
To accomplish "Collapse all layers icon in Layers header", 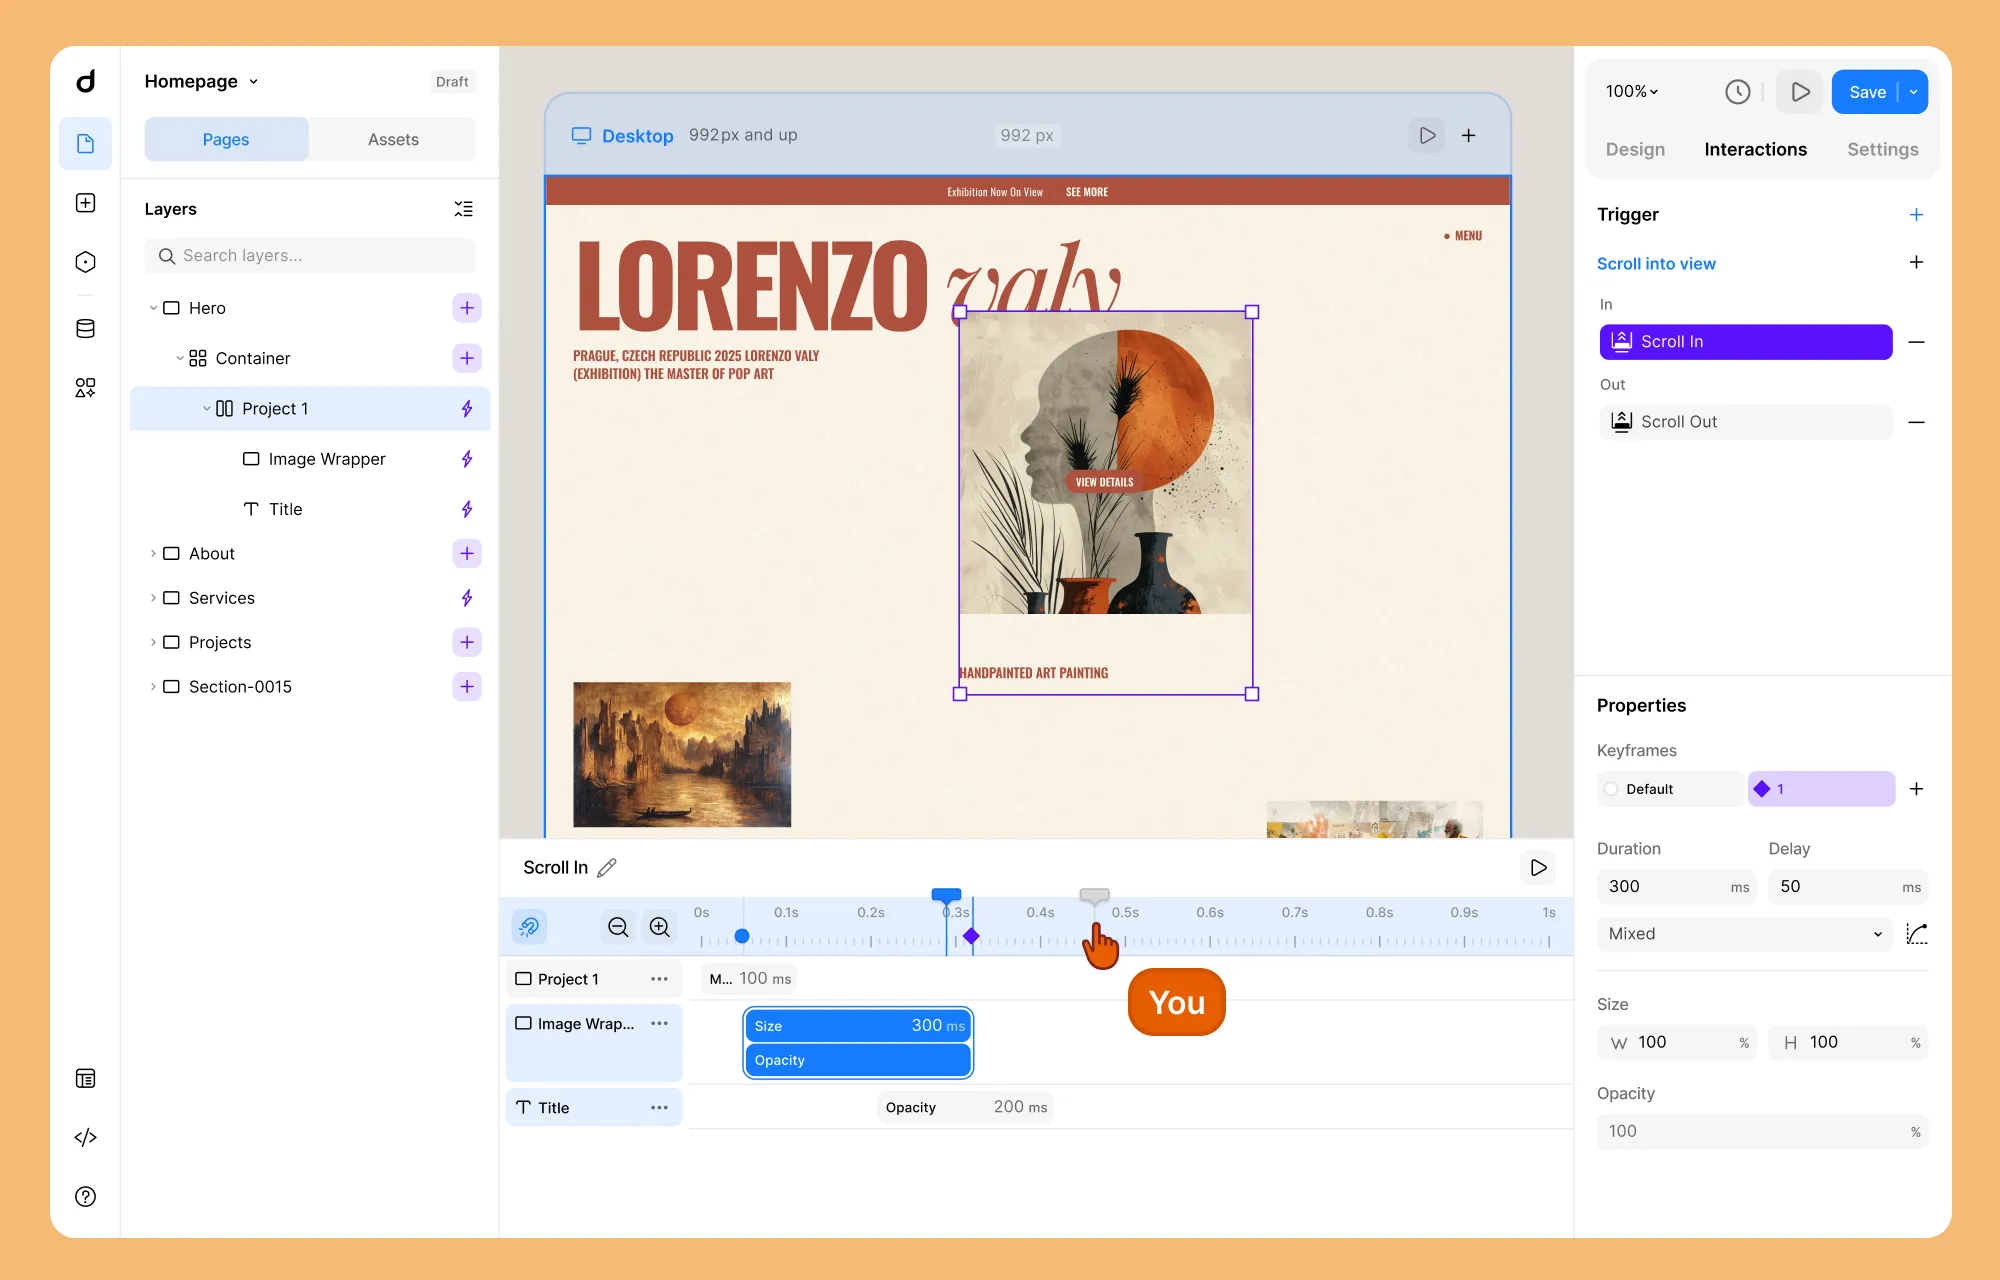I will coord(463,209).
